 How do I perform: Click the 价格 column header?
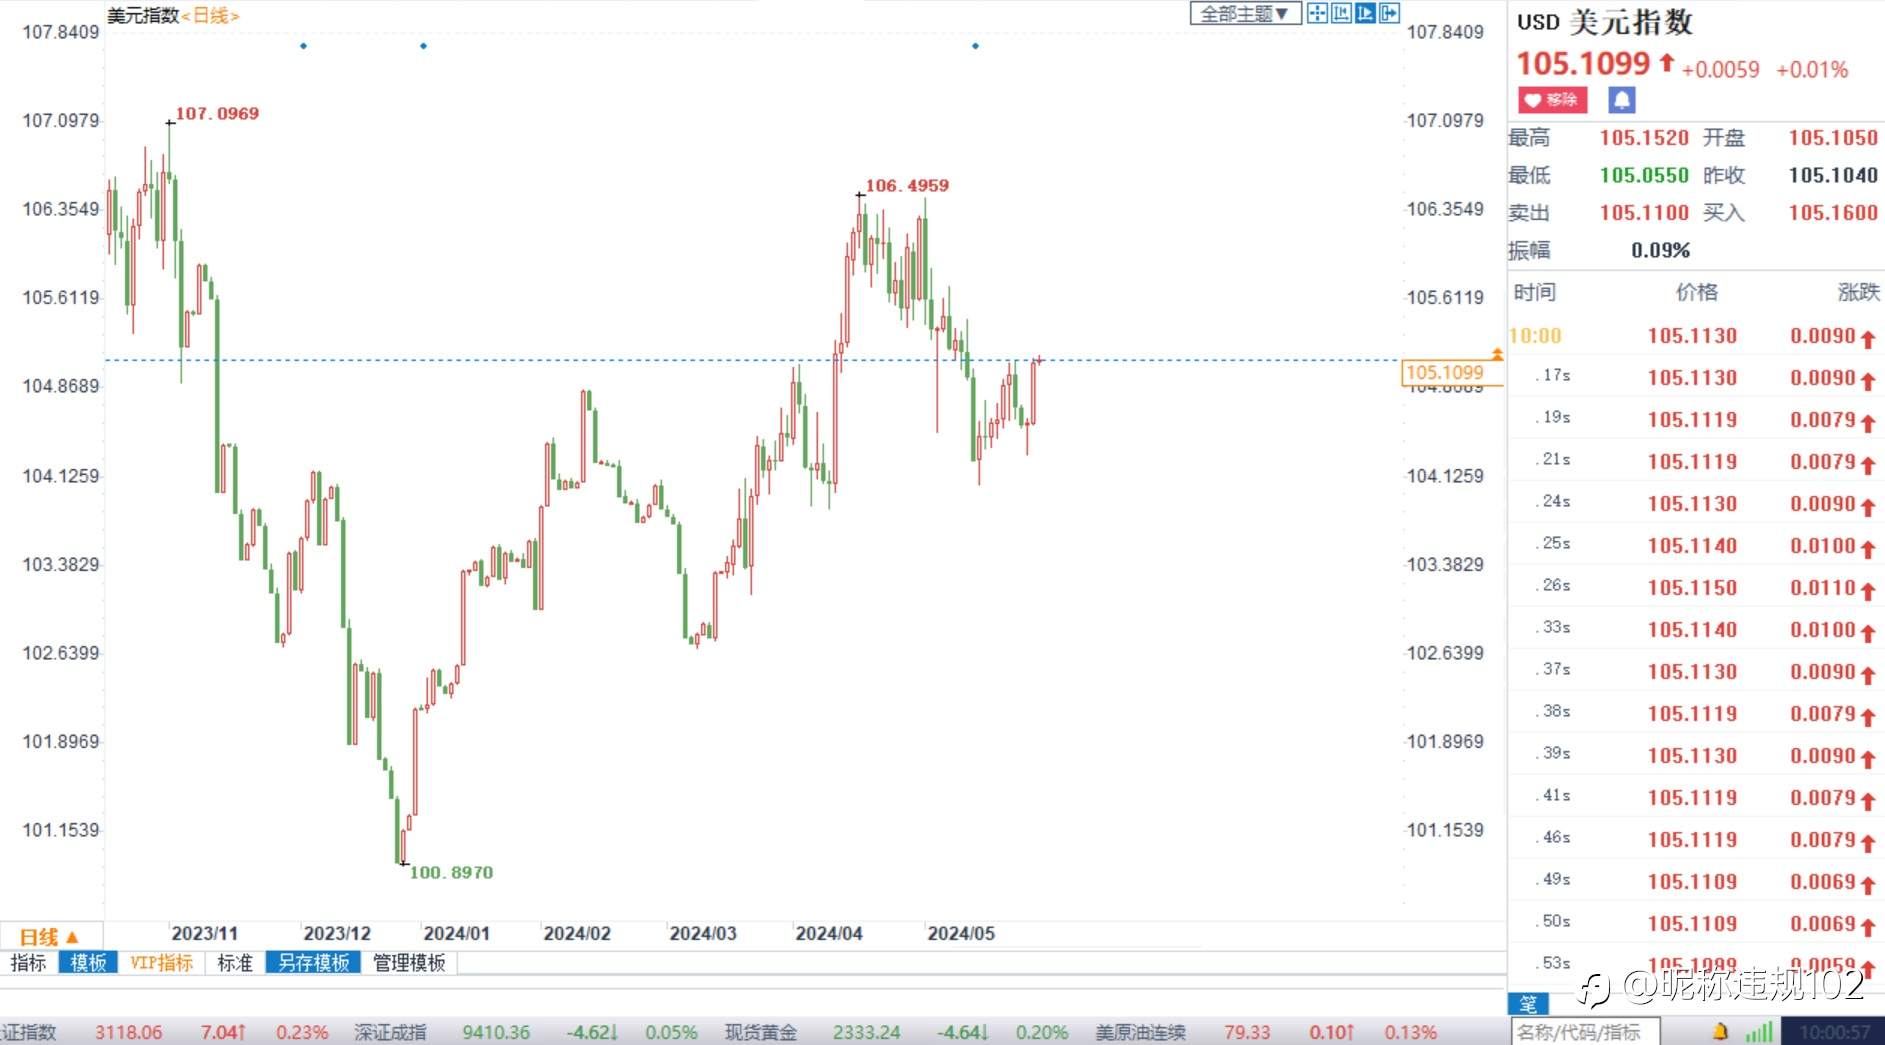pyautogui.click(x=1697, y=292)
